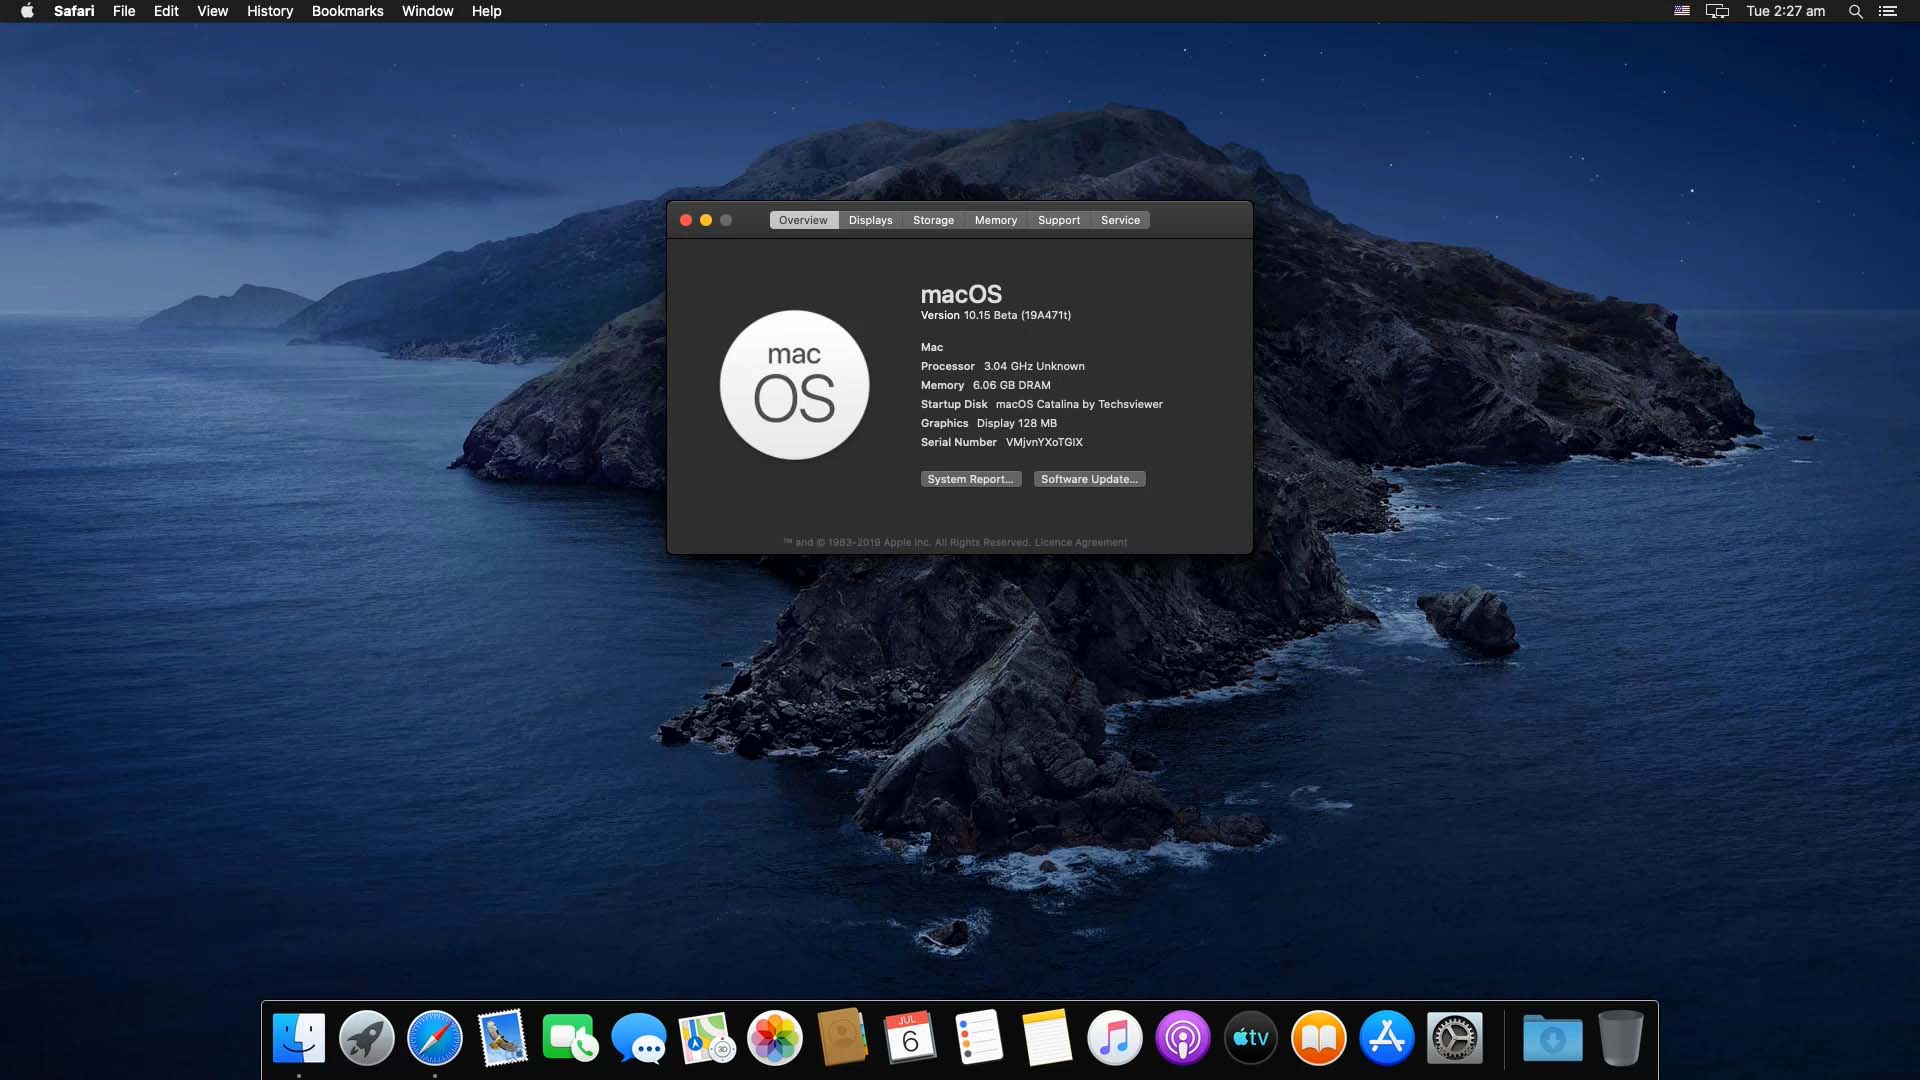Open the Bookmarks menu
Screen dimensions: 1920x1080
pyautogui.click(x=347, y=11)
